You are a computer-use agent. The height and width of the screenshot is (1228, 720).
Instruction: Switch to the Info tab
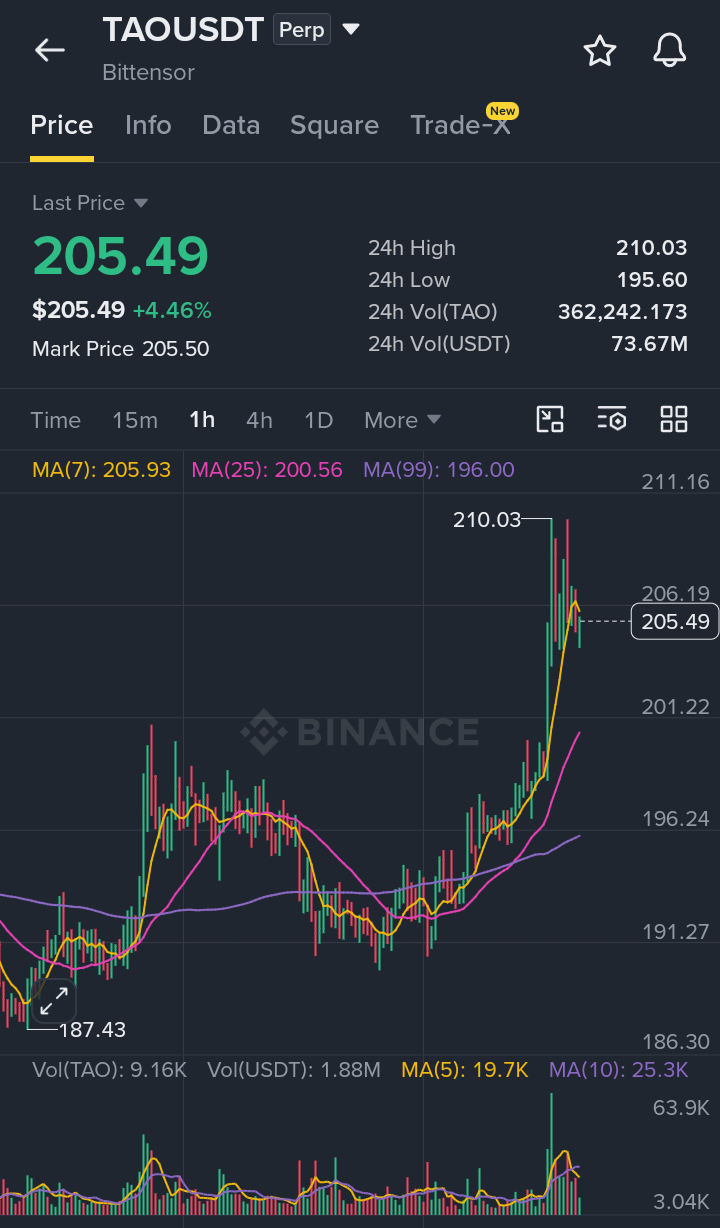point(148,125)
